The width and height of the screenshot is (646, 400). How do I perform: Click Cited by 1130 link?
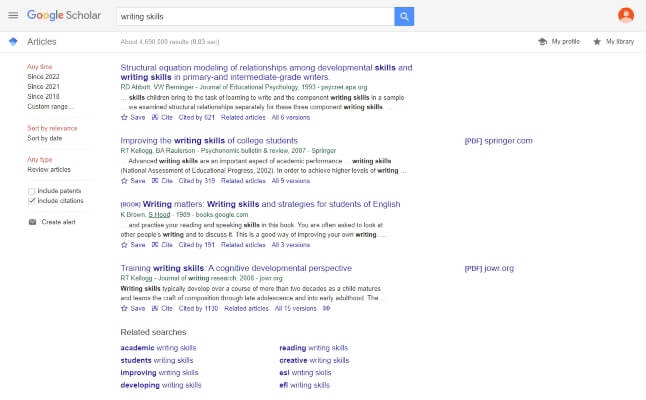198,309
